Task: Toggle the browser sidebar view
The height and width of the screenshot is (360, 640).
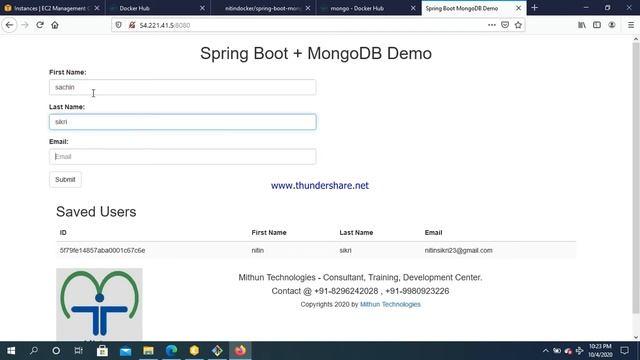Action: [x=597, y=25]
